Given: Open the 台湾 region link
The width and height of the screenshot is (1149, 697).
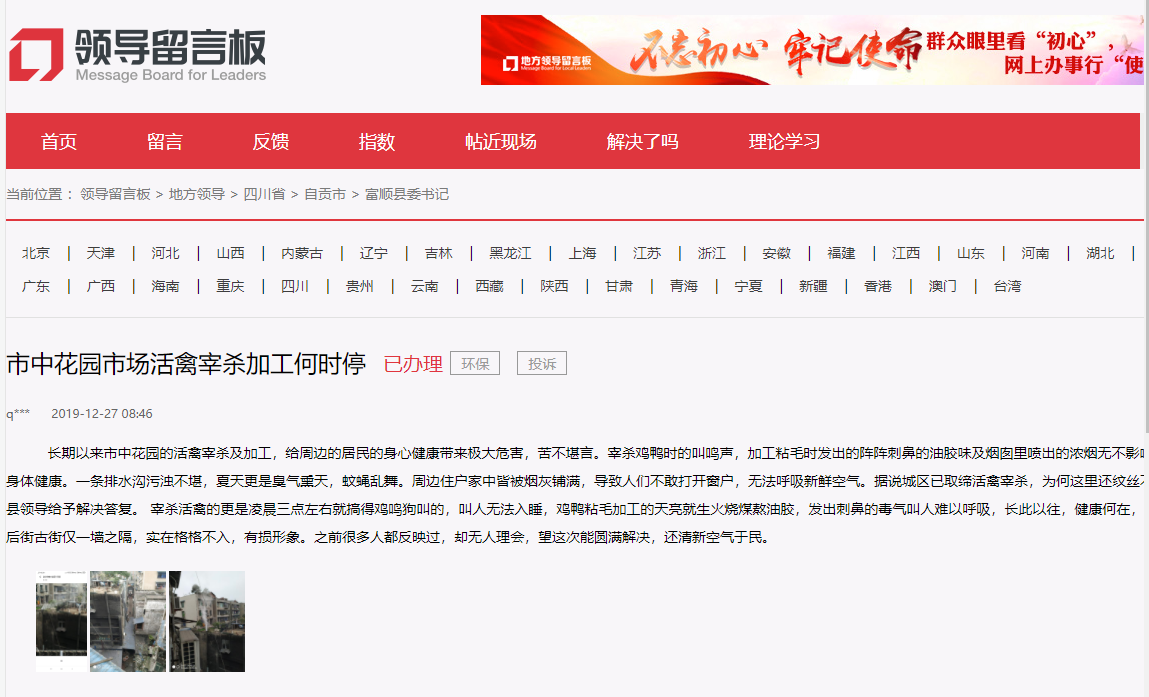Looking at the screenshot, I should tap(1007, 286).
